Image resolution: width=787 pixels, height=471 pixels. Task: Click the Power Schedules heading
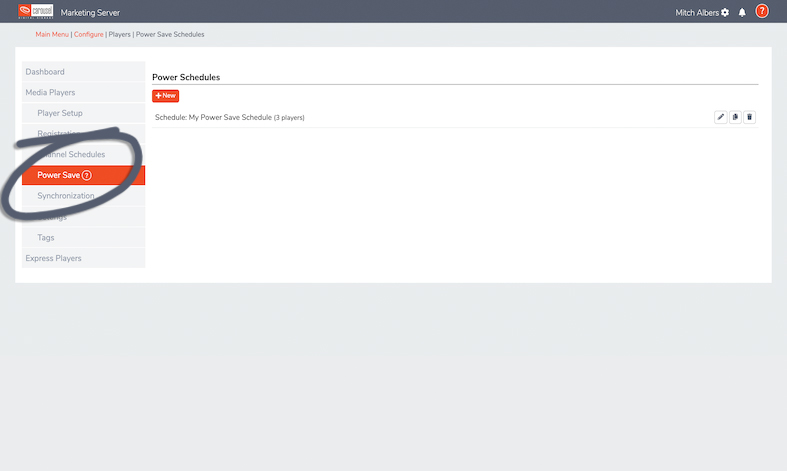186,77
